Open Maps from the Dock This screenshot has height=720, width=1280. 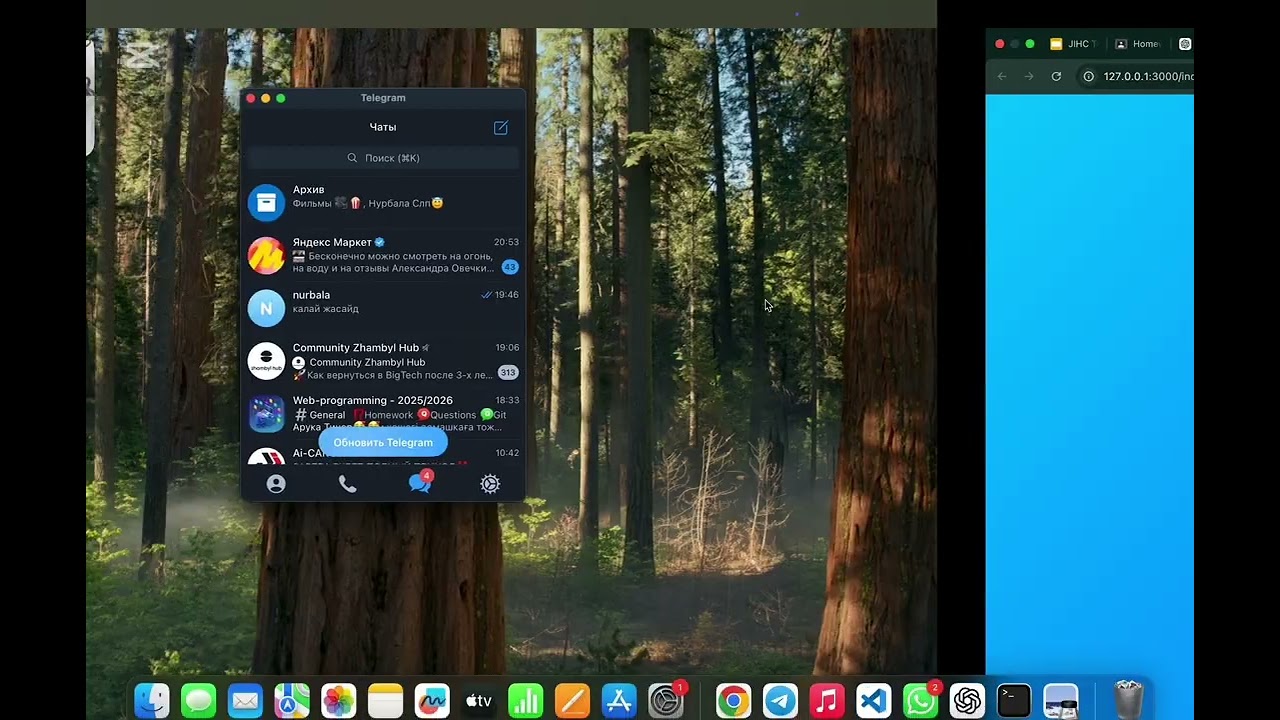pyautogui.click(x=292, y=701)
